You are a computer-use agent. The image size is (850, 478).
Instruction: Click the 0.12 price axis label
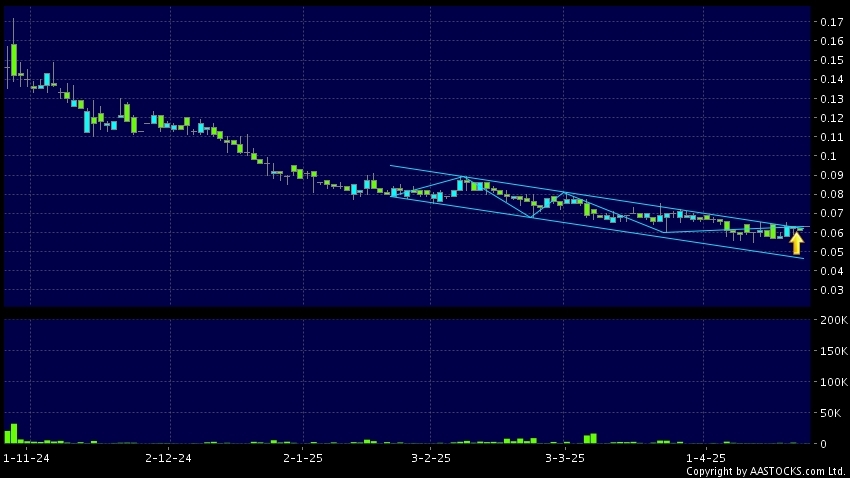click(832, 118)
